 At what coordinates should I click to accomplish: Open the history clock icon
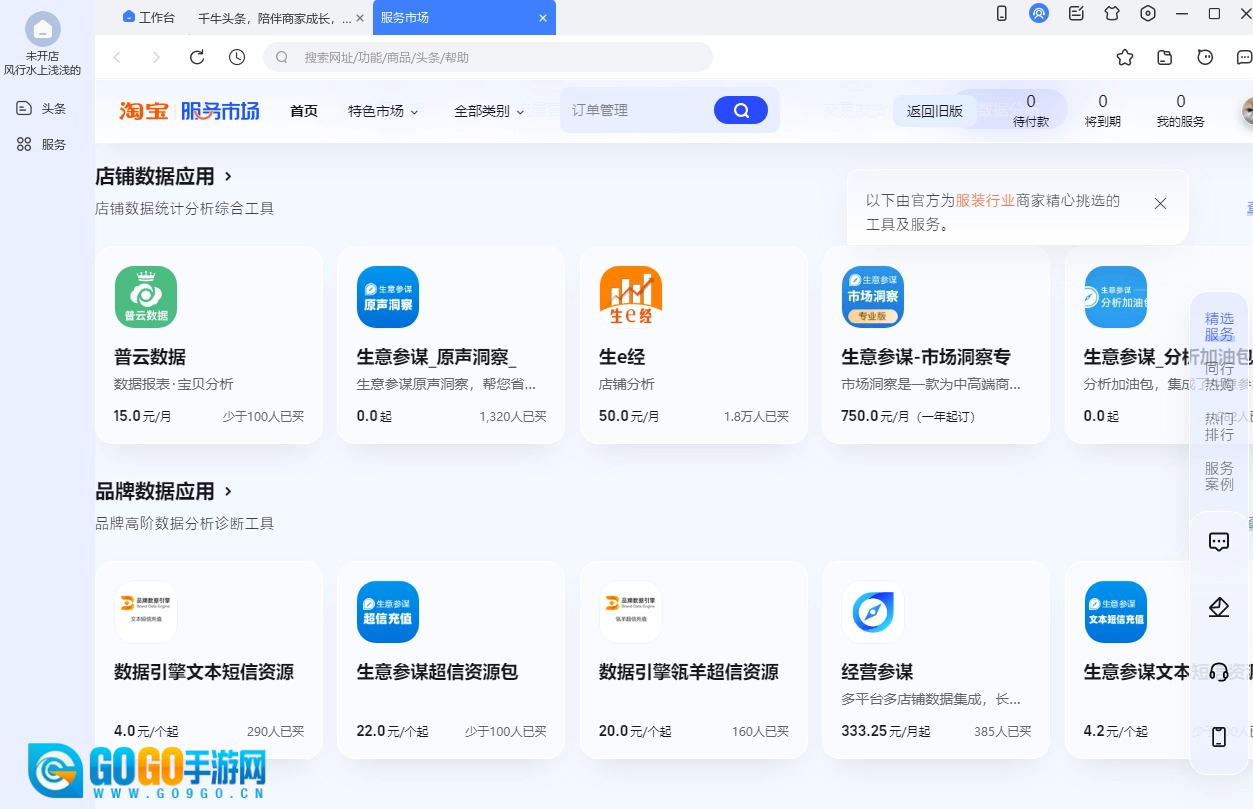click(x=237, y=57)
